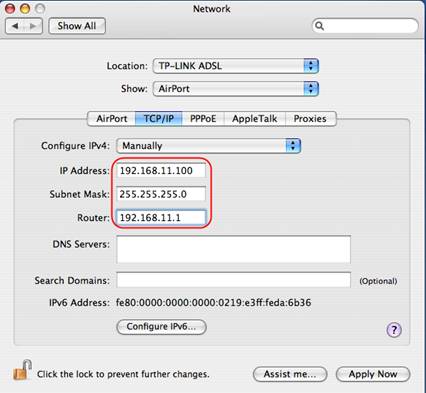Click the Apply Now button
The width and height of the screenshot is (426, 393).
(x=373, y=374)
